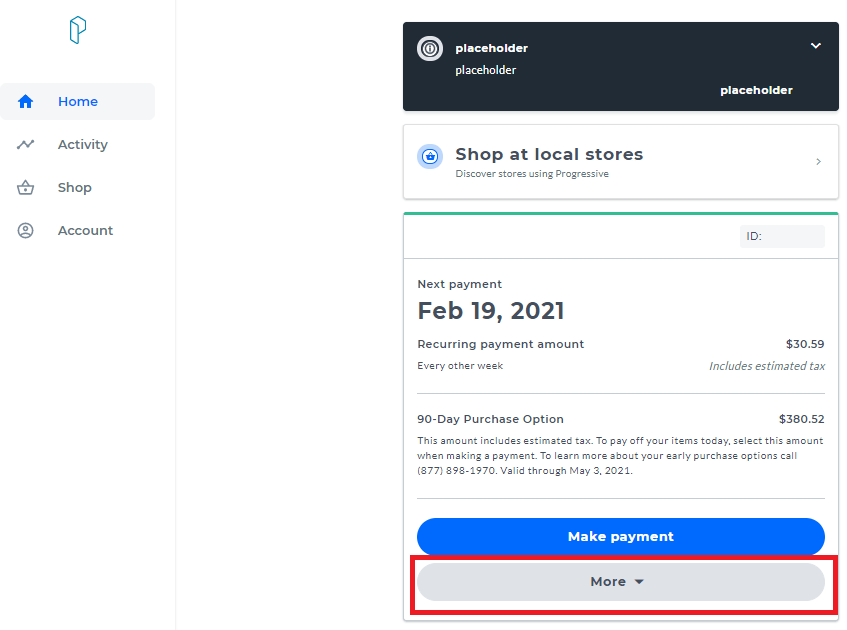Viewport: 847px width, 630px height.
Task: Click the Home house icon
Action: point(26,102)
